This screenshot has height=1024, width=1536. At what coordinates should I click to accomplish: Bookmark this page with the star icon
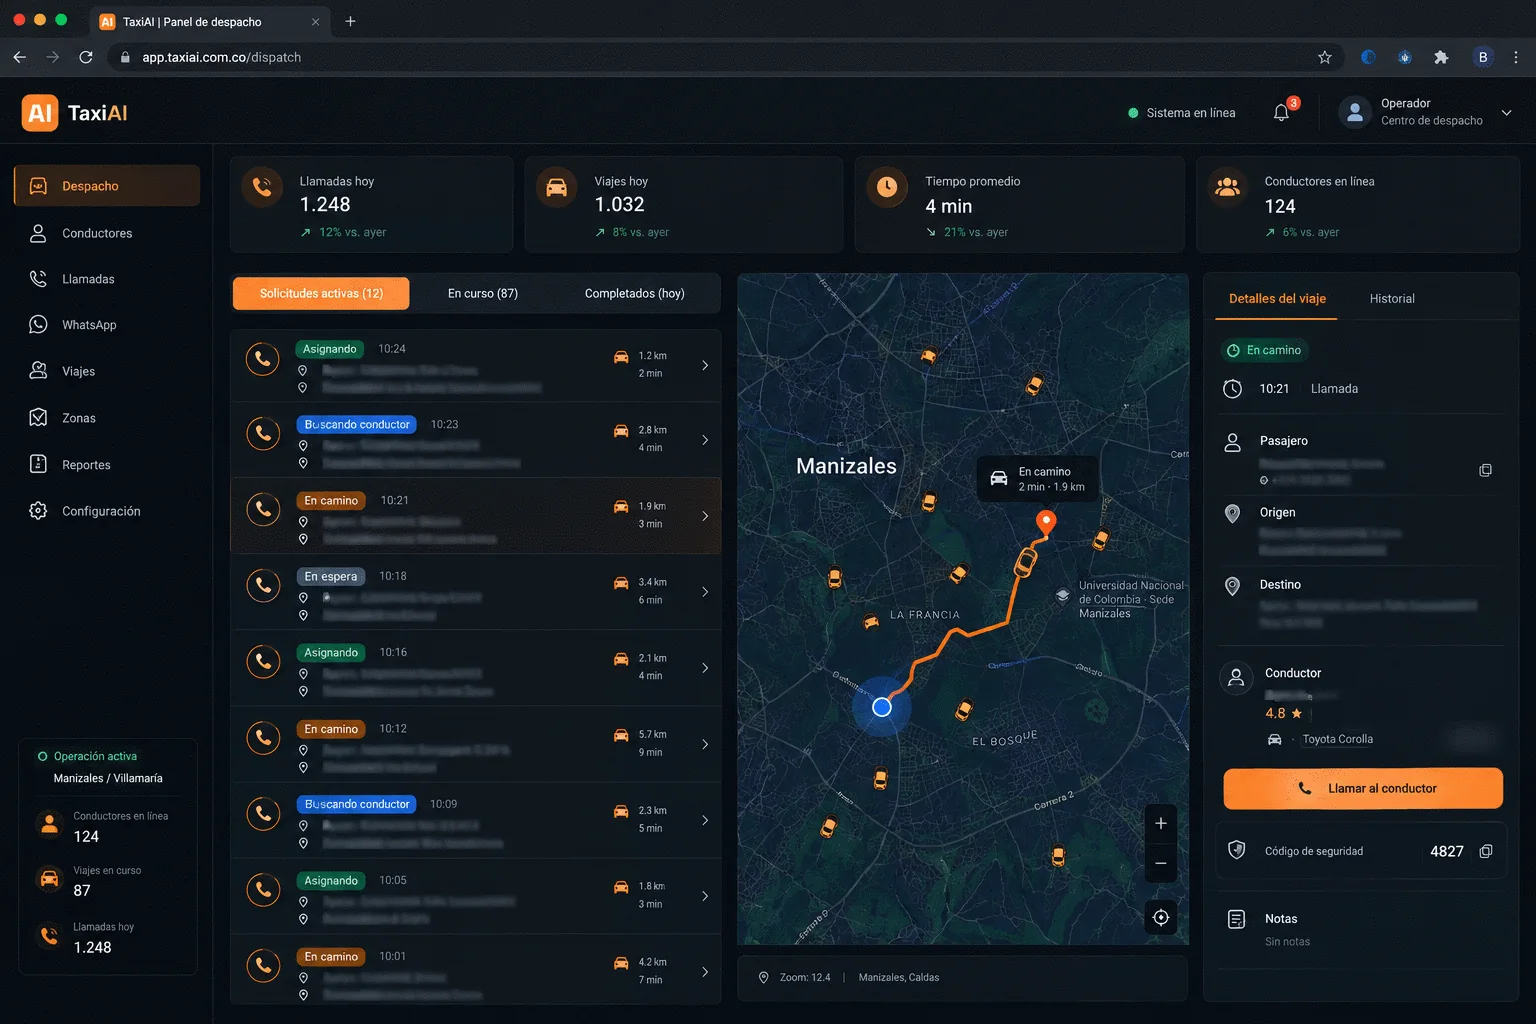click(1325, 57)
